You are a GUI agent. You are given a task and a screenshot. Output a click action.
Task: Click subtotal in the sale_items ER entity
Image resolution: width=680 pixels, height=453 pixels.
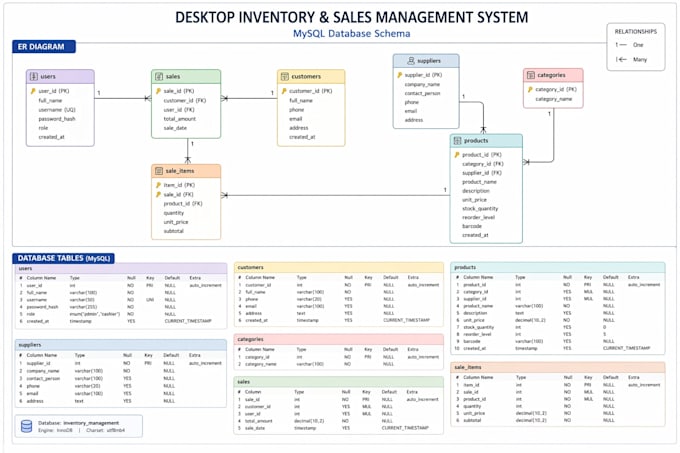click(x=173, y=231)
